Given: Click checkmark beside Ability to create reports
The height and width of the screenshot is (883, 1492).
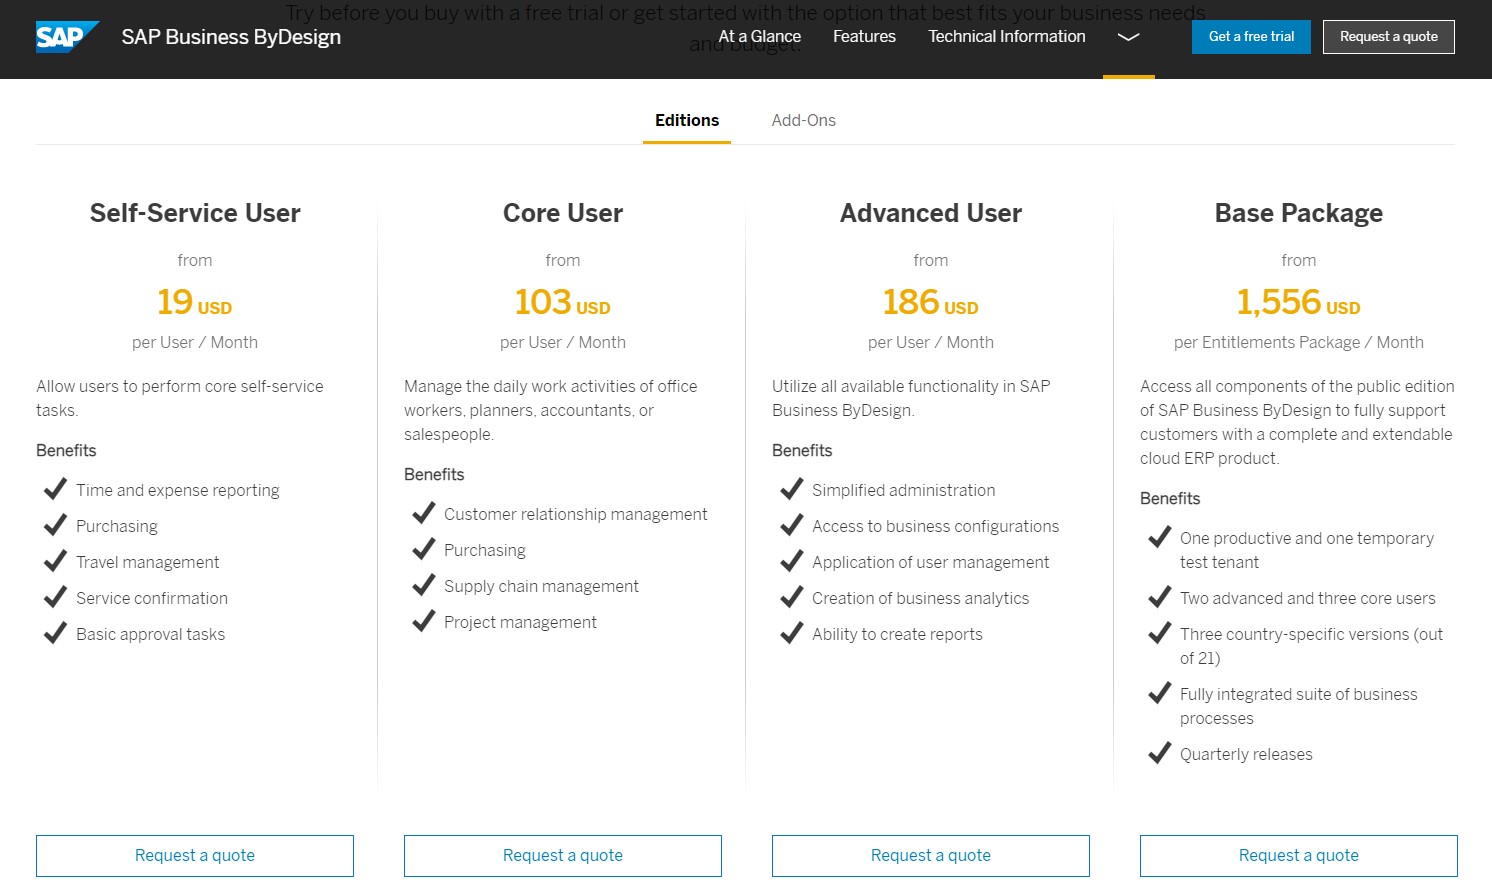Looking at the screenshot, I should (x=791, y=633).
